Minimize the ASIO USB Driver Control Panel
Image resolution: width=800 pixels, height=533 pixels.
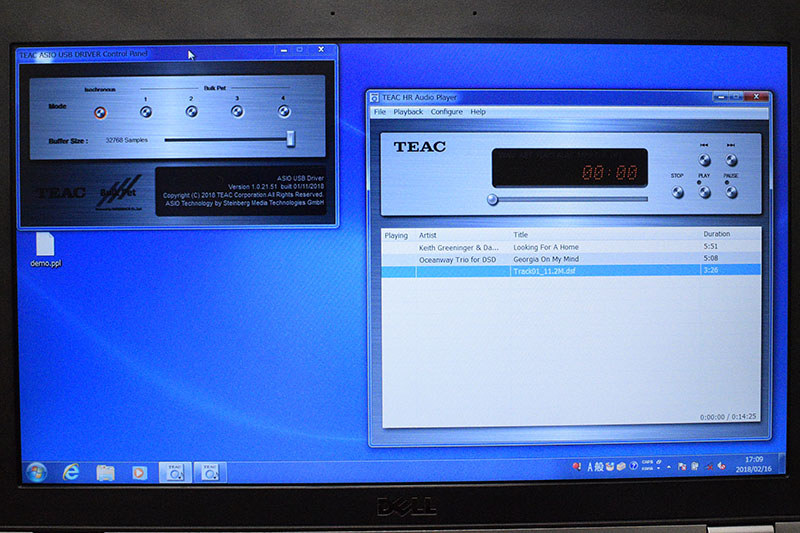pos(284,50)
